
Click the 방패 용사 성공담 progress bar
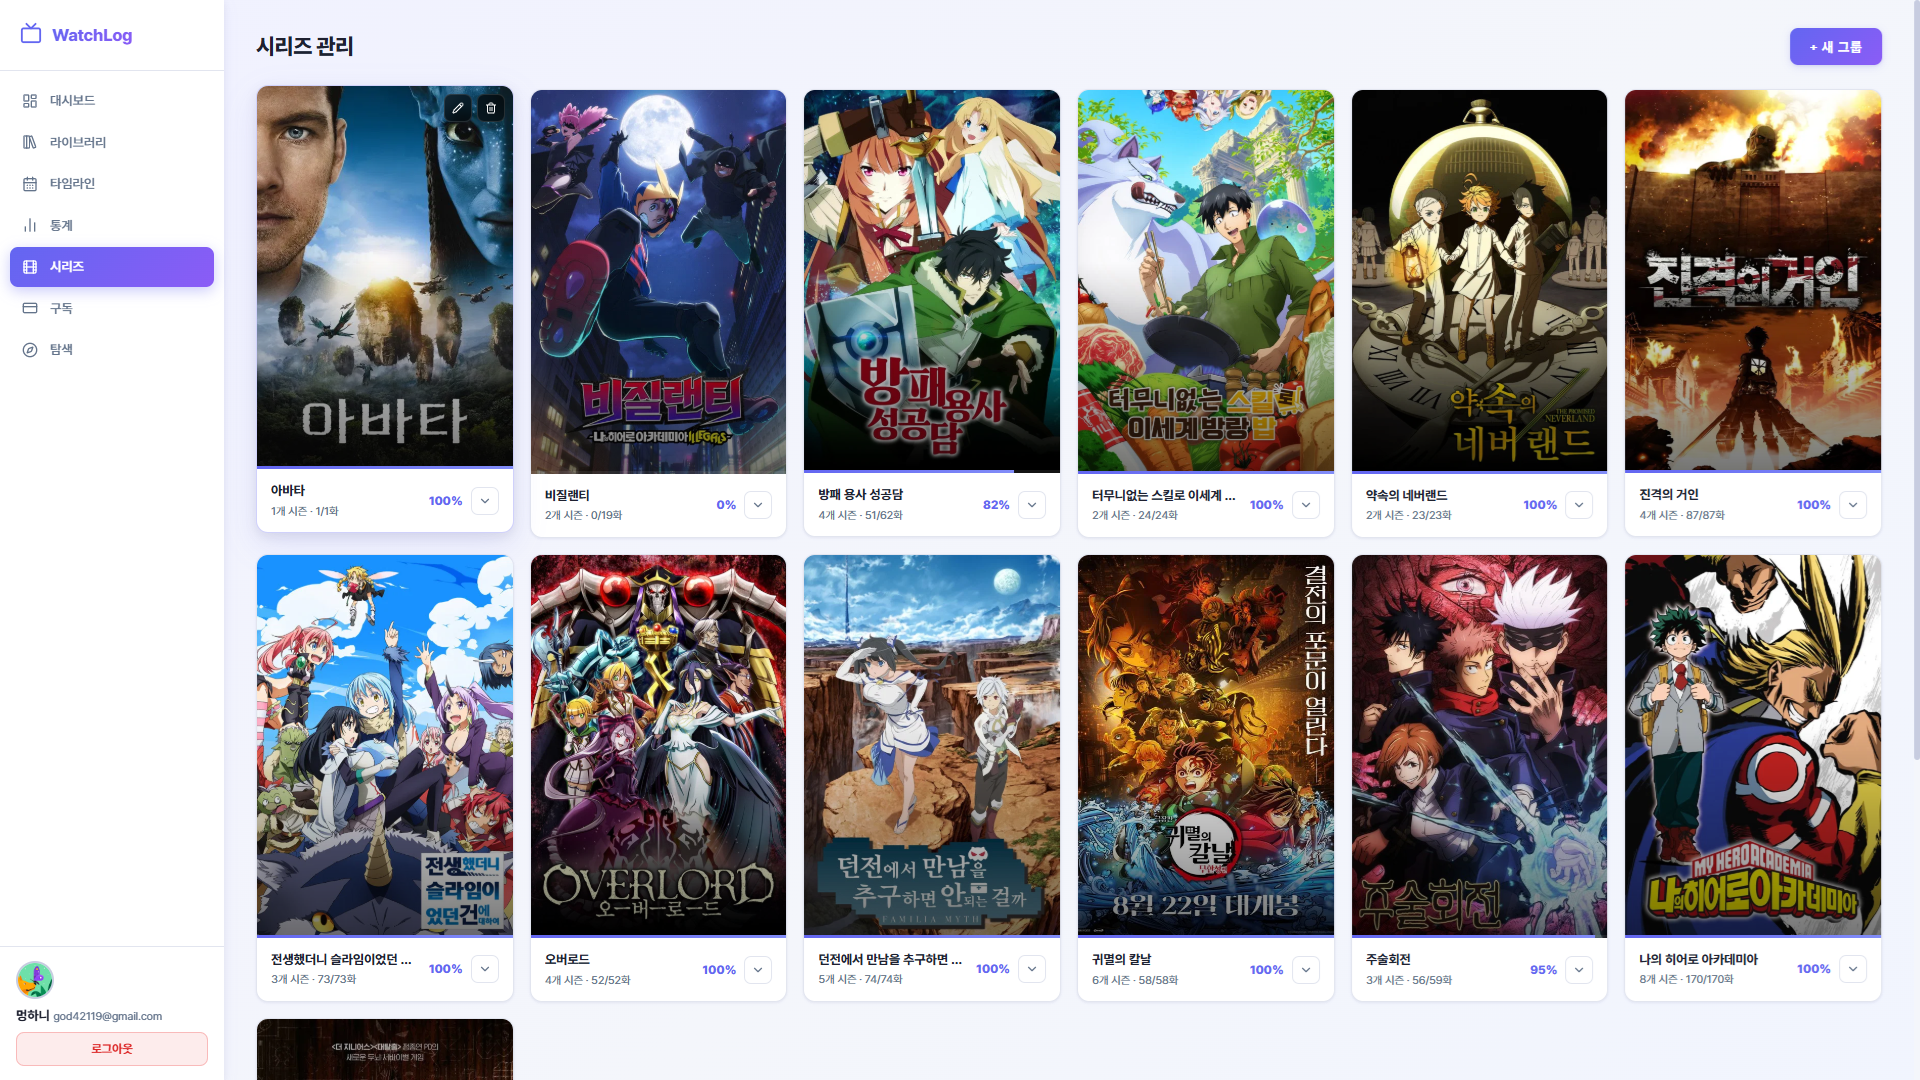point(932,471)
